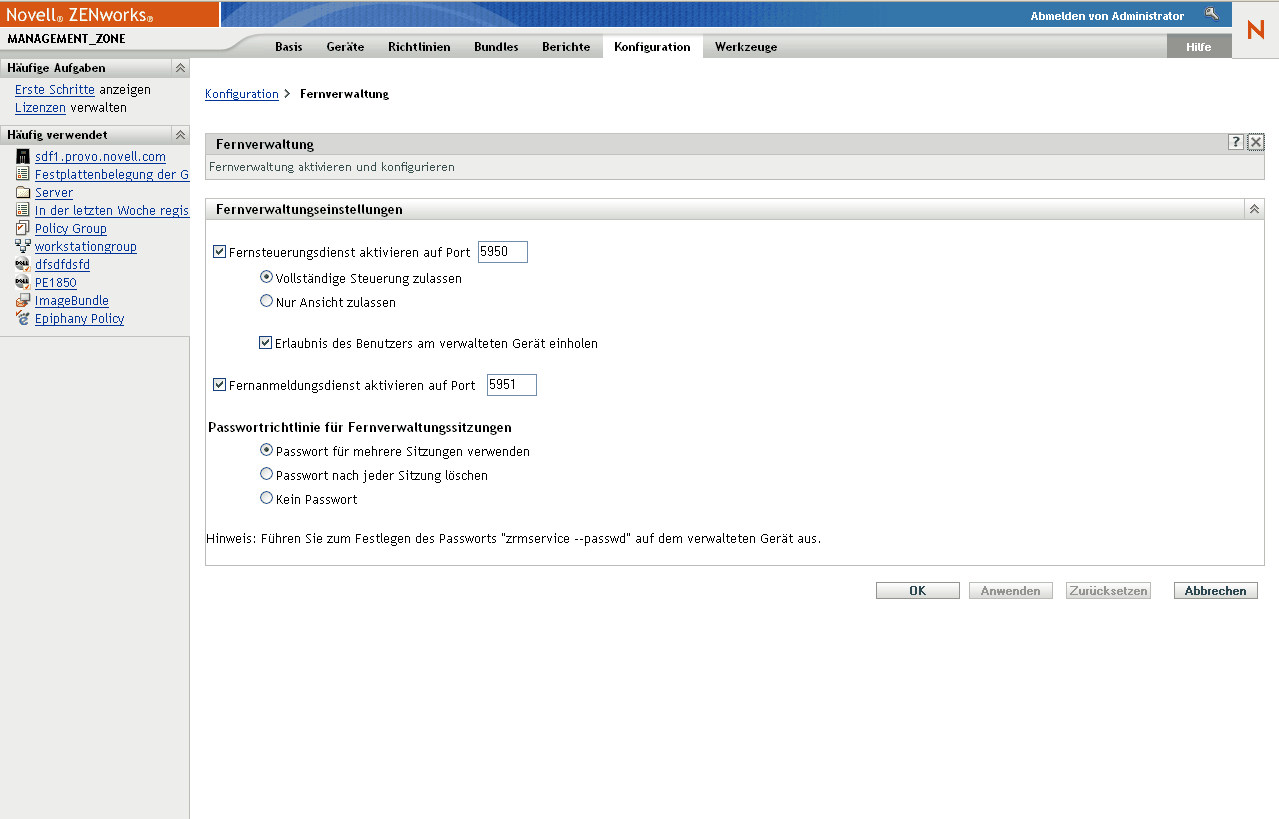Click the MANAGEMENT_ZONE label

[x=66, y=39]
